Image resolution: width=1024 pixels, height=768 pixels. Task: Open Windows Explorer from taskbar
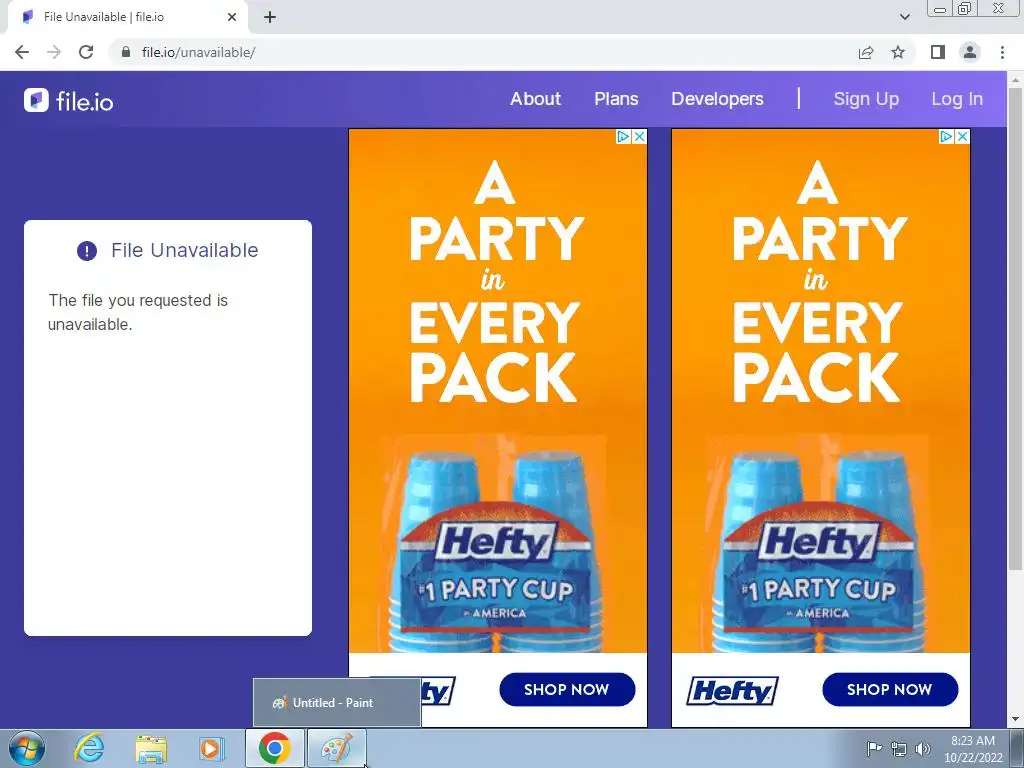pos(151,748)
